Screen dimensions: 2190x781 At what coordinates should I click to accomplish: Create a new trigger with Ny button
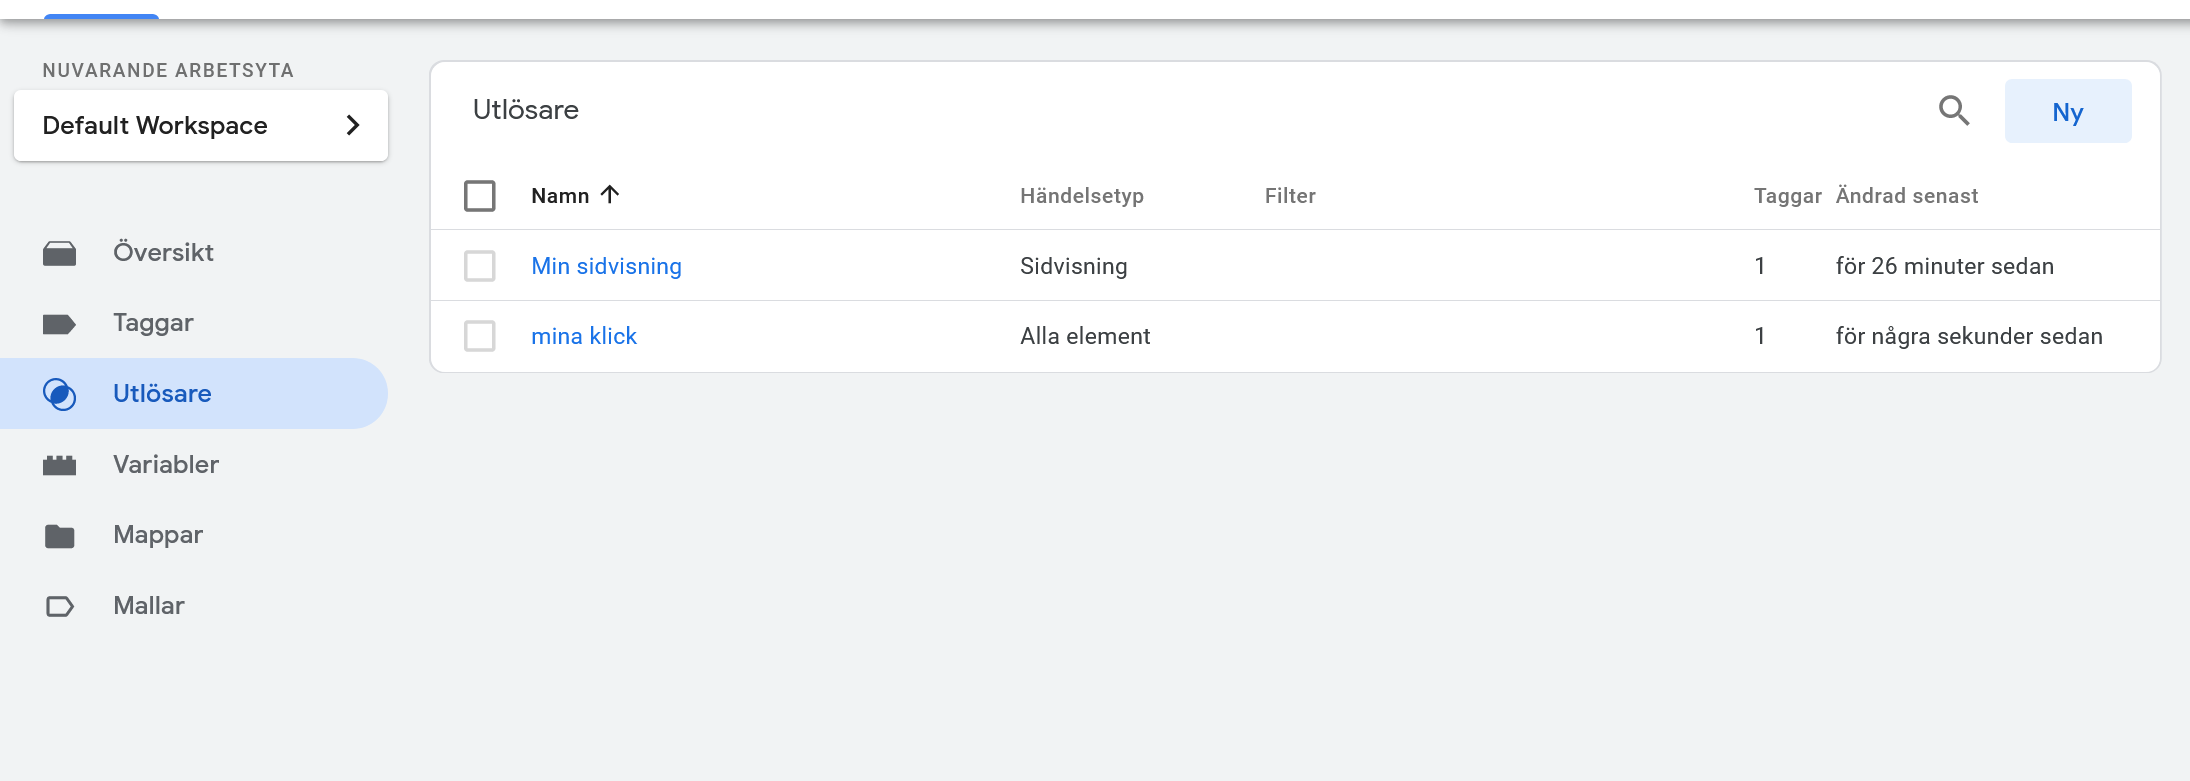coord(2067,112)
